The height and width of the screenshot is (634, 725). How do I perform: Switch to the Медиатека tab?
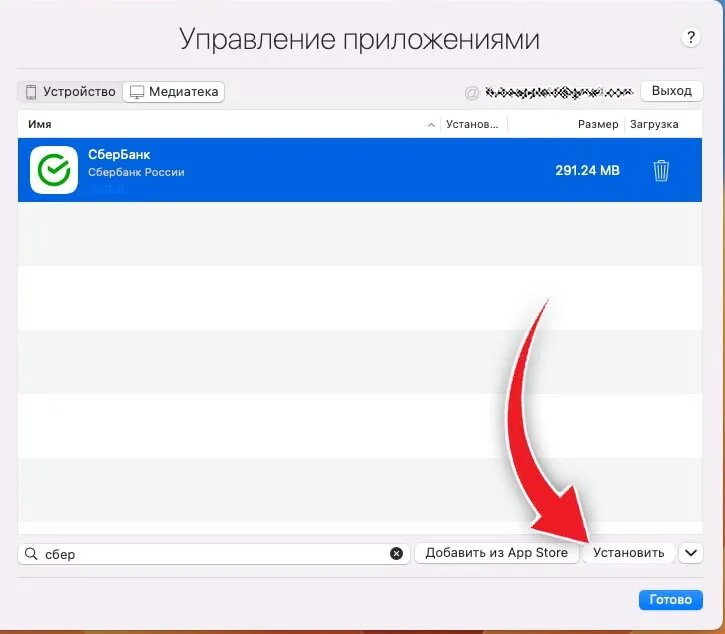point(174,92)
